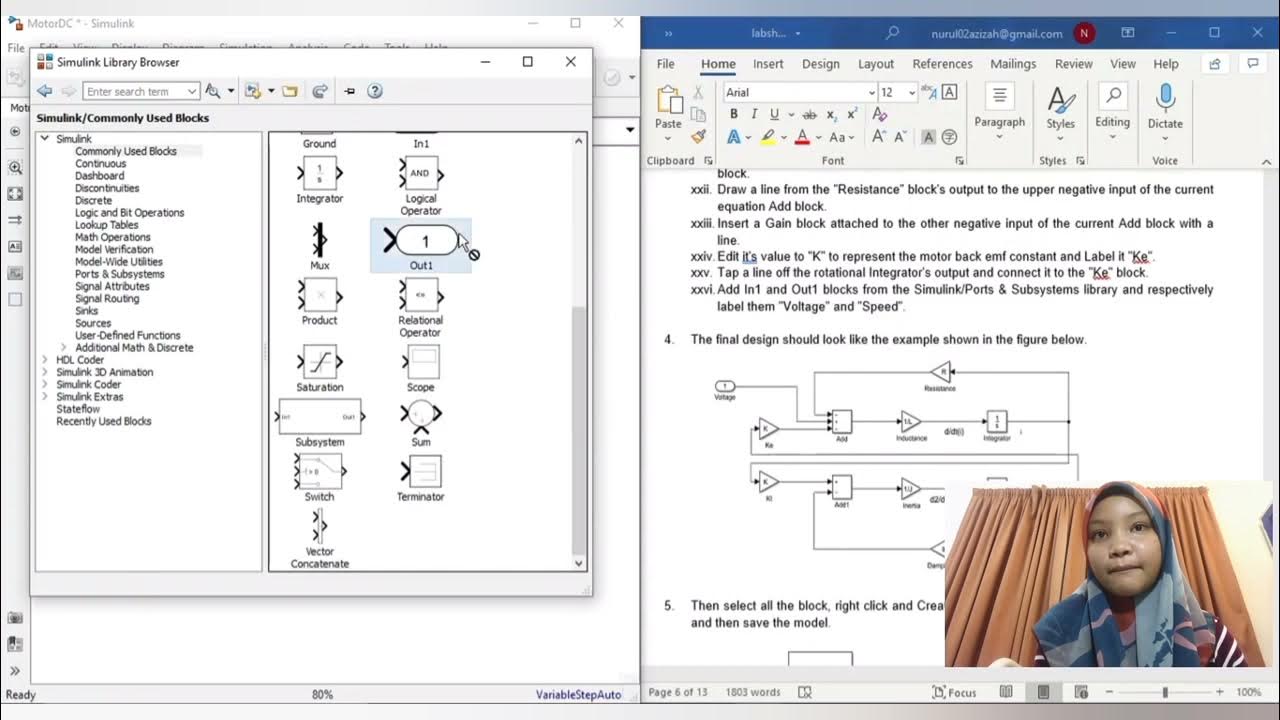Collapse the Simulink tree node

[x=44, y=139]
